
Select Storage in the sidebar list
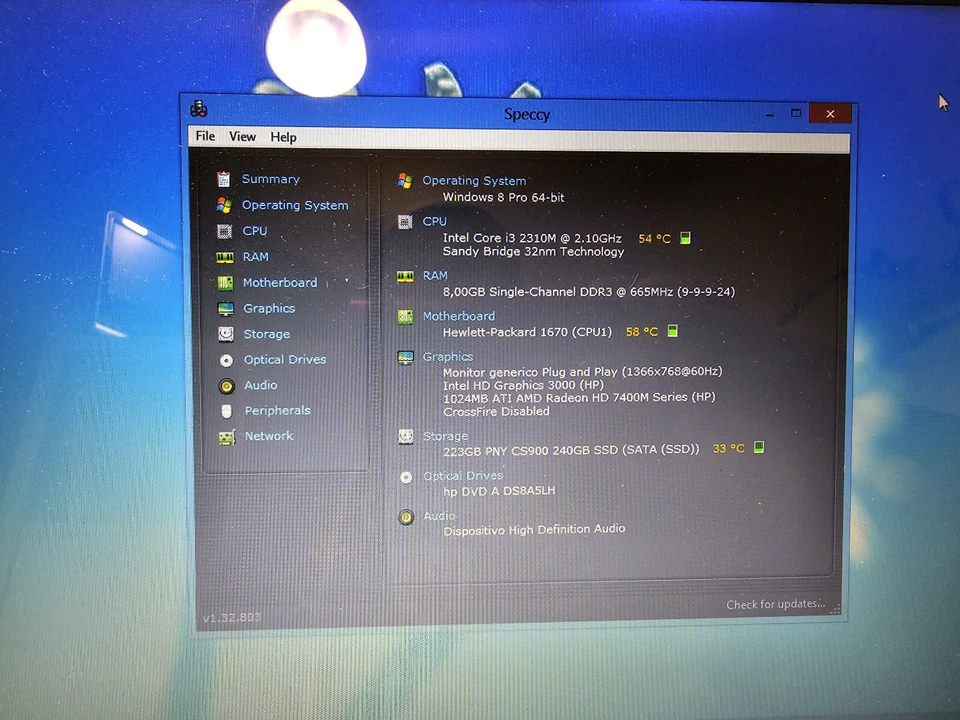267,334
